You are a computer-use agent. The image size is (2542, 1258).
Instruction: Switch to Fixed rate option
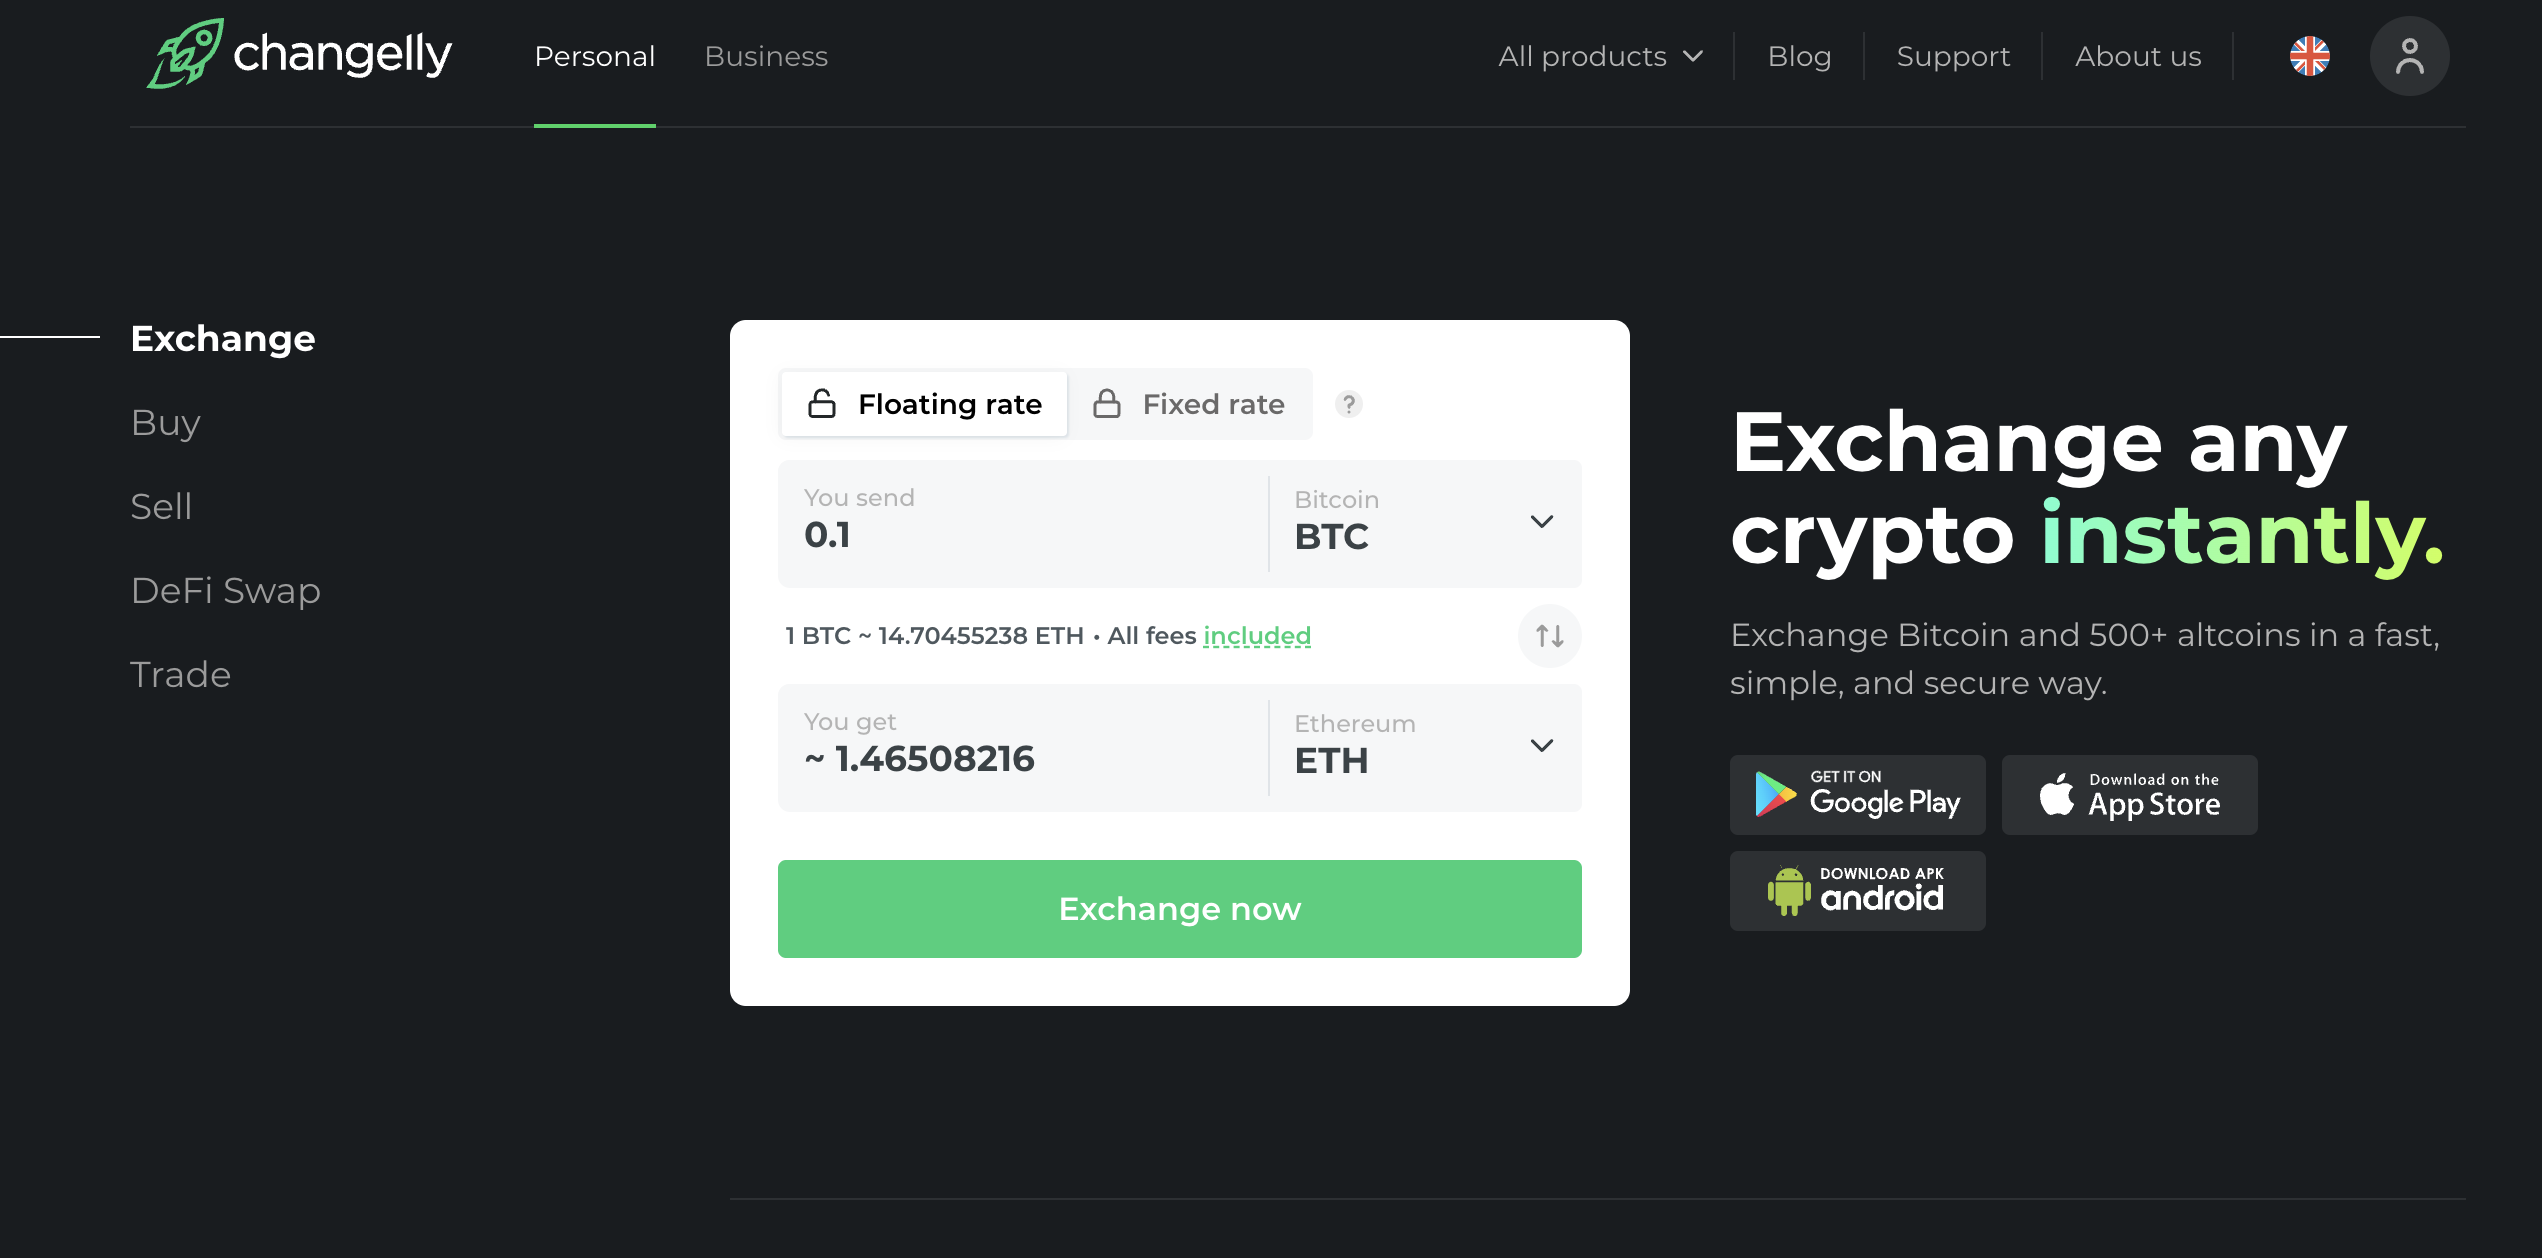click(1189, 404)
